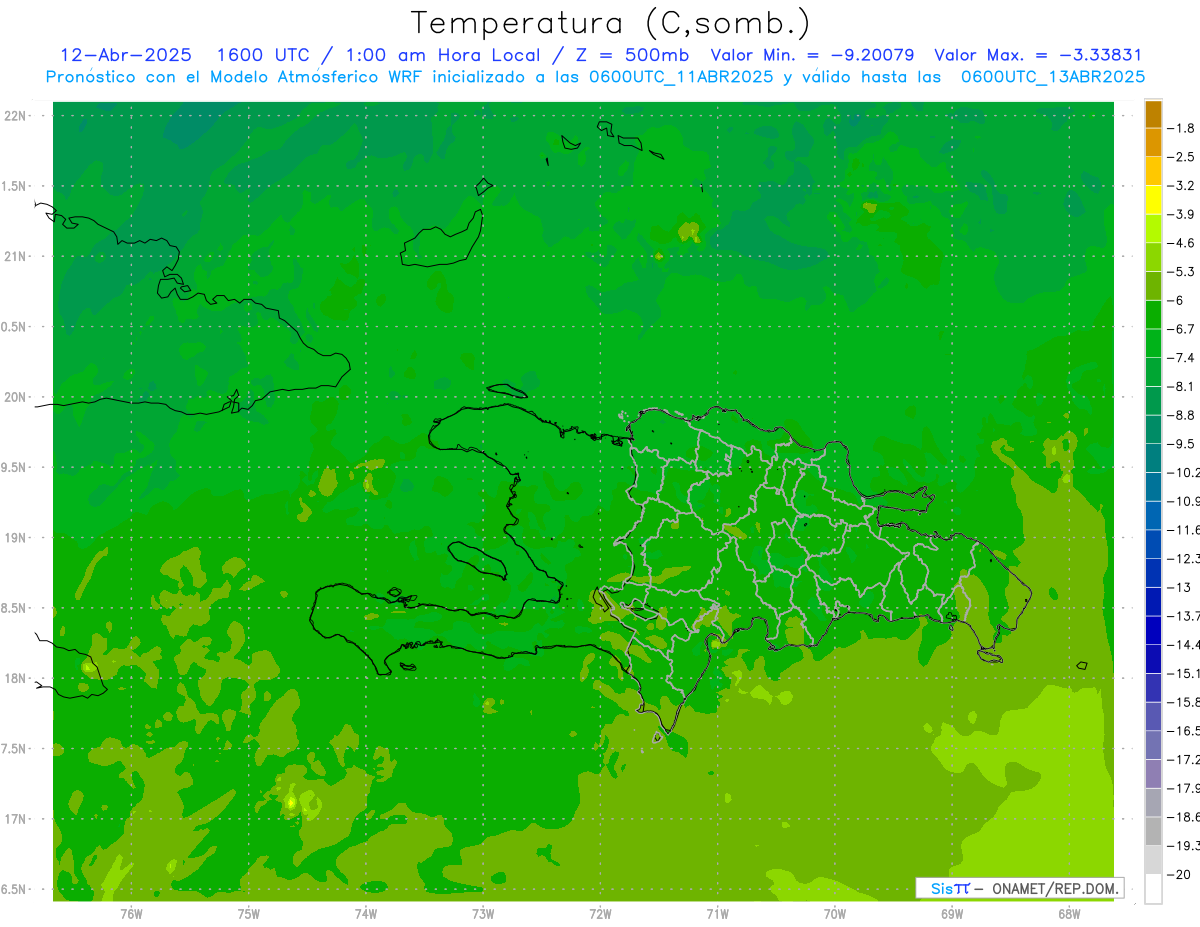
Task: Click the "18N" latitude axis label
Action: pos(17,678)
